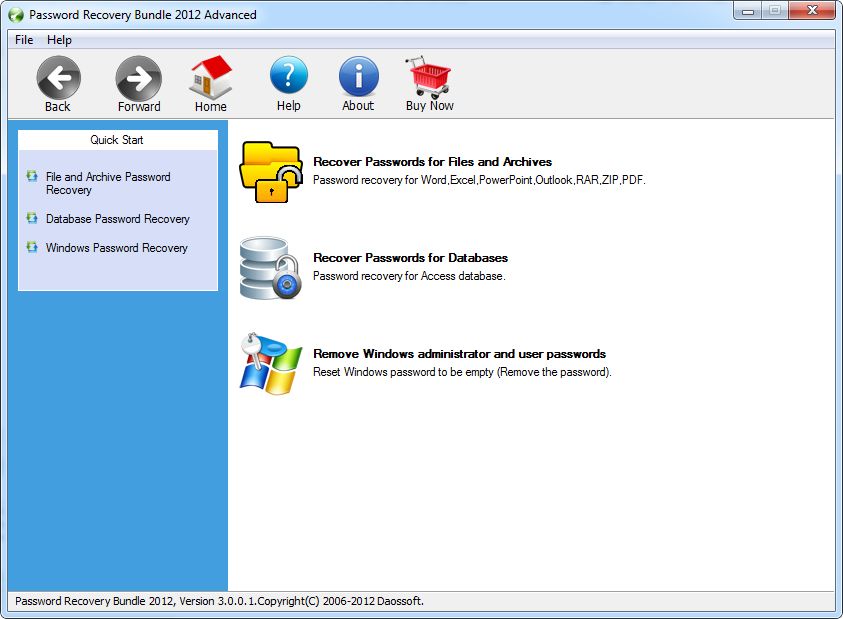Click the Quick Start panel header
The image size is (843, 619).
tap(117, 140)
